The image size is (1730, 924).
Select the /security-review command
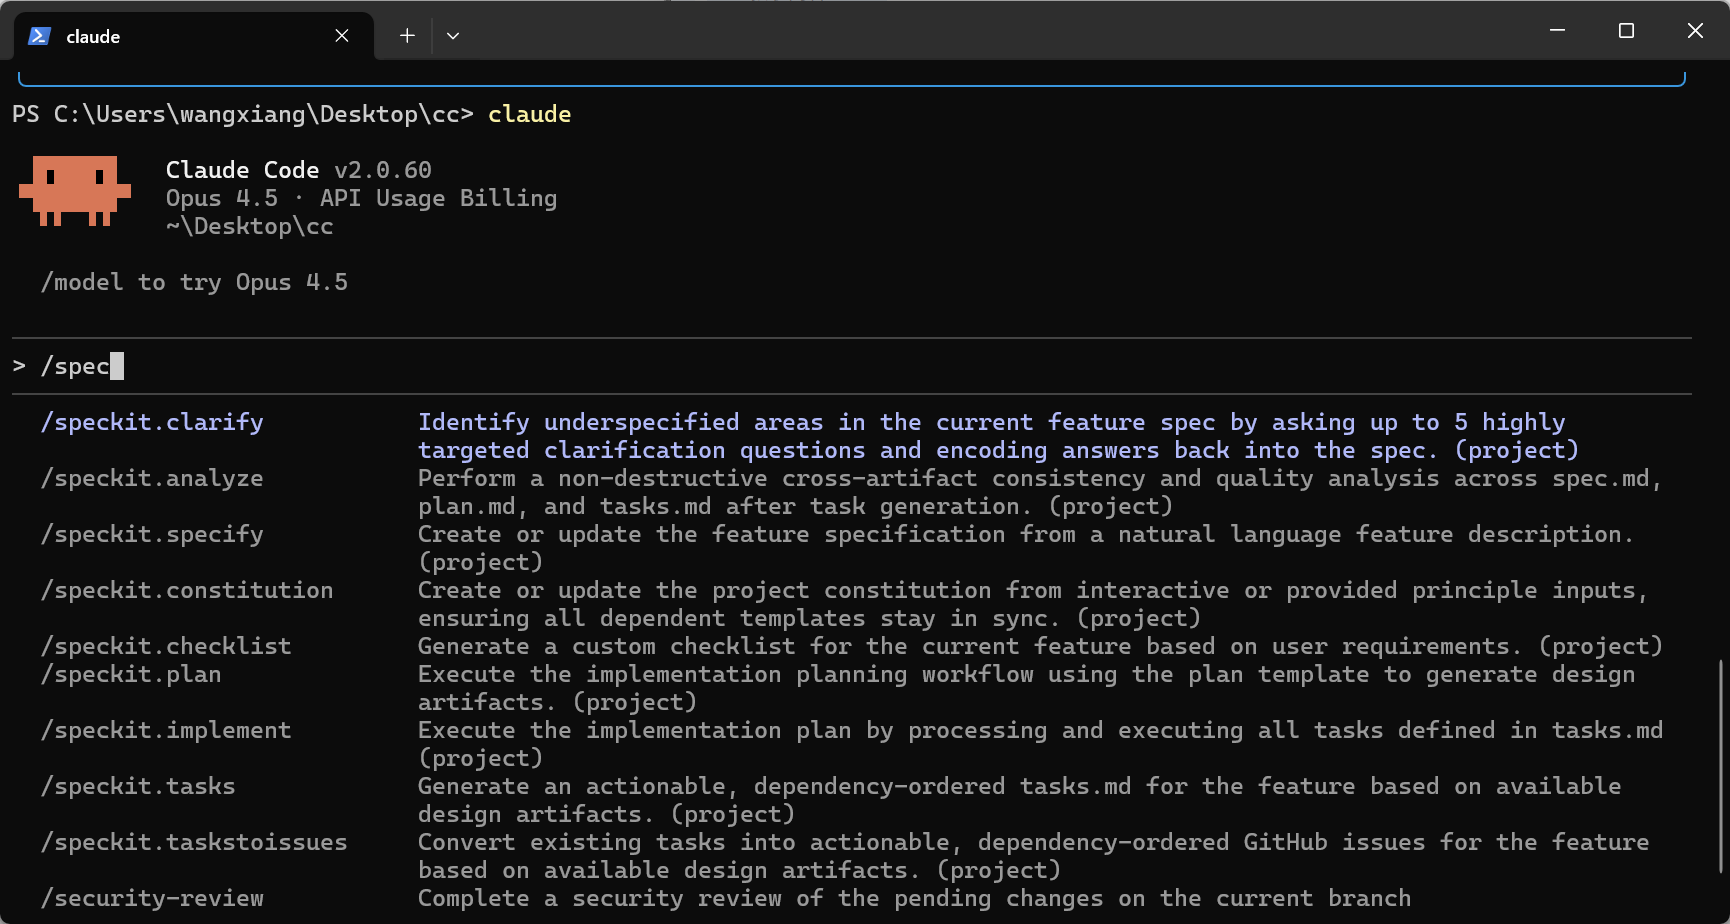pos(152,898)
